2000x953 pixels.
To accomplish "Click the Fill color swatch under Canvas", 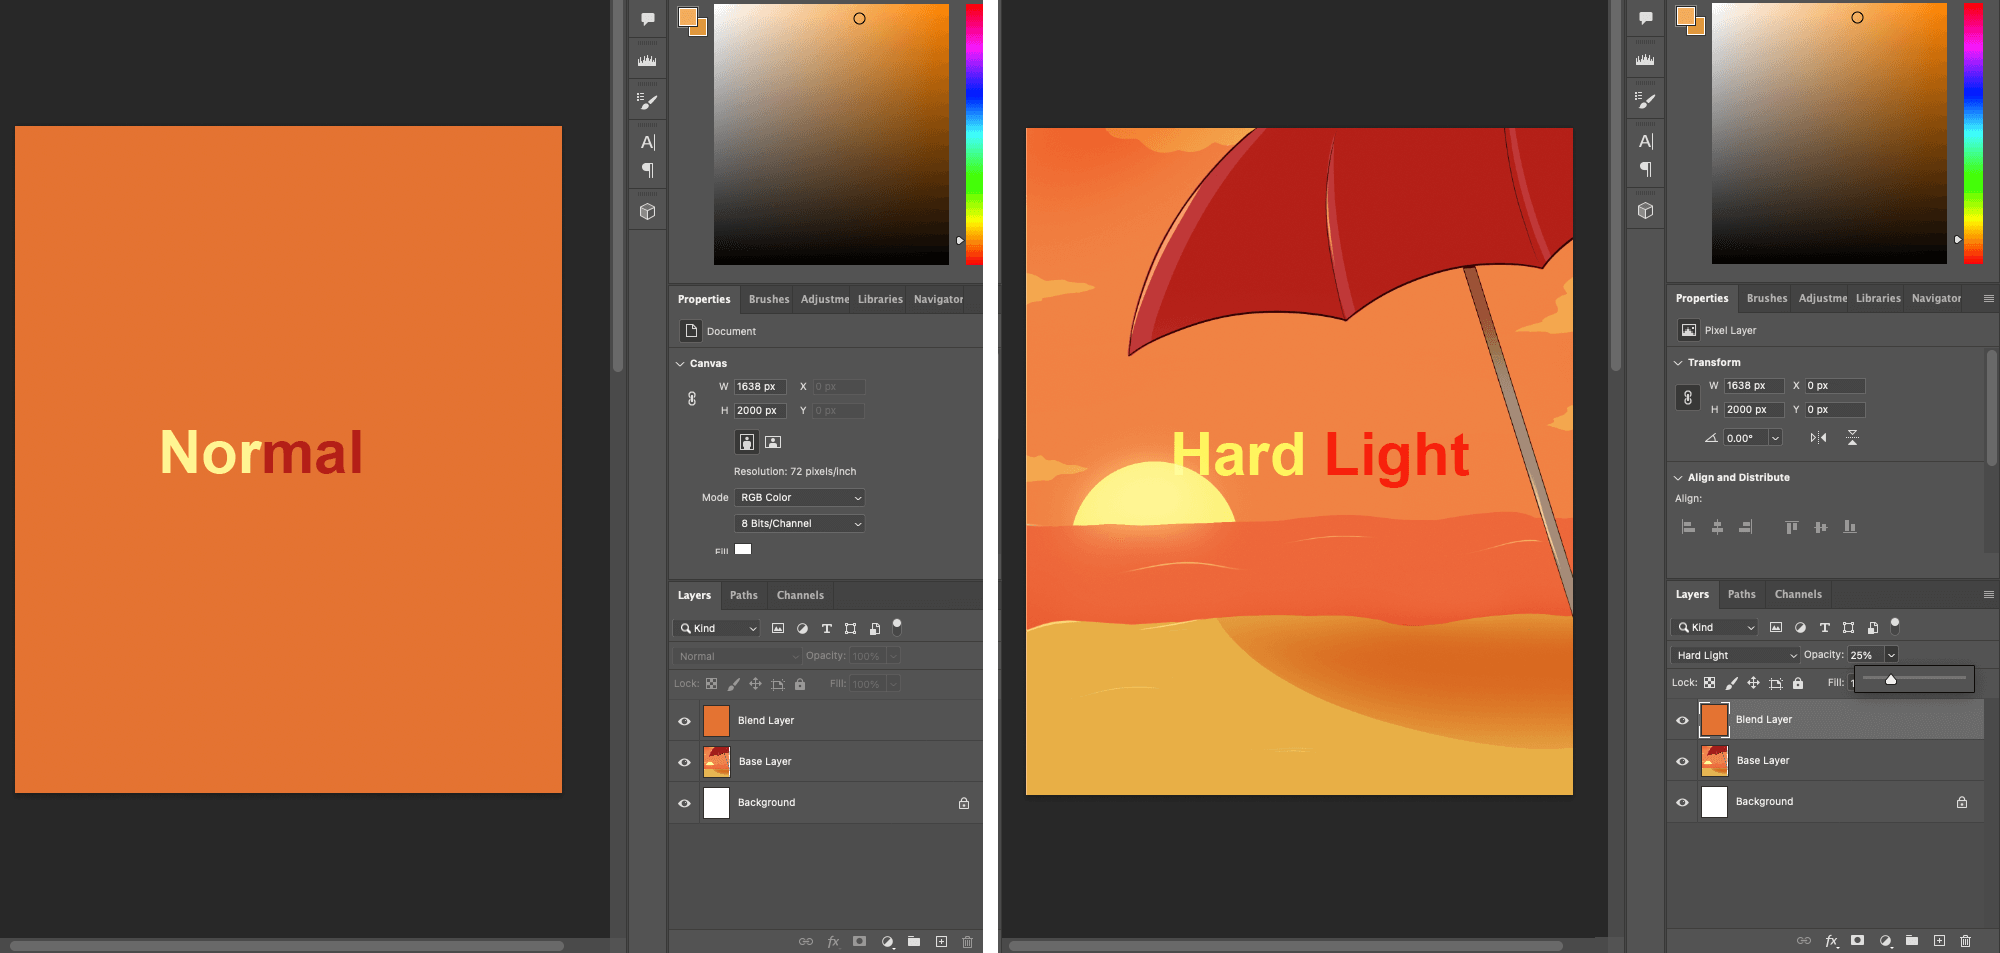I will (742, 549).
